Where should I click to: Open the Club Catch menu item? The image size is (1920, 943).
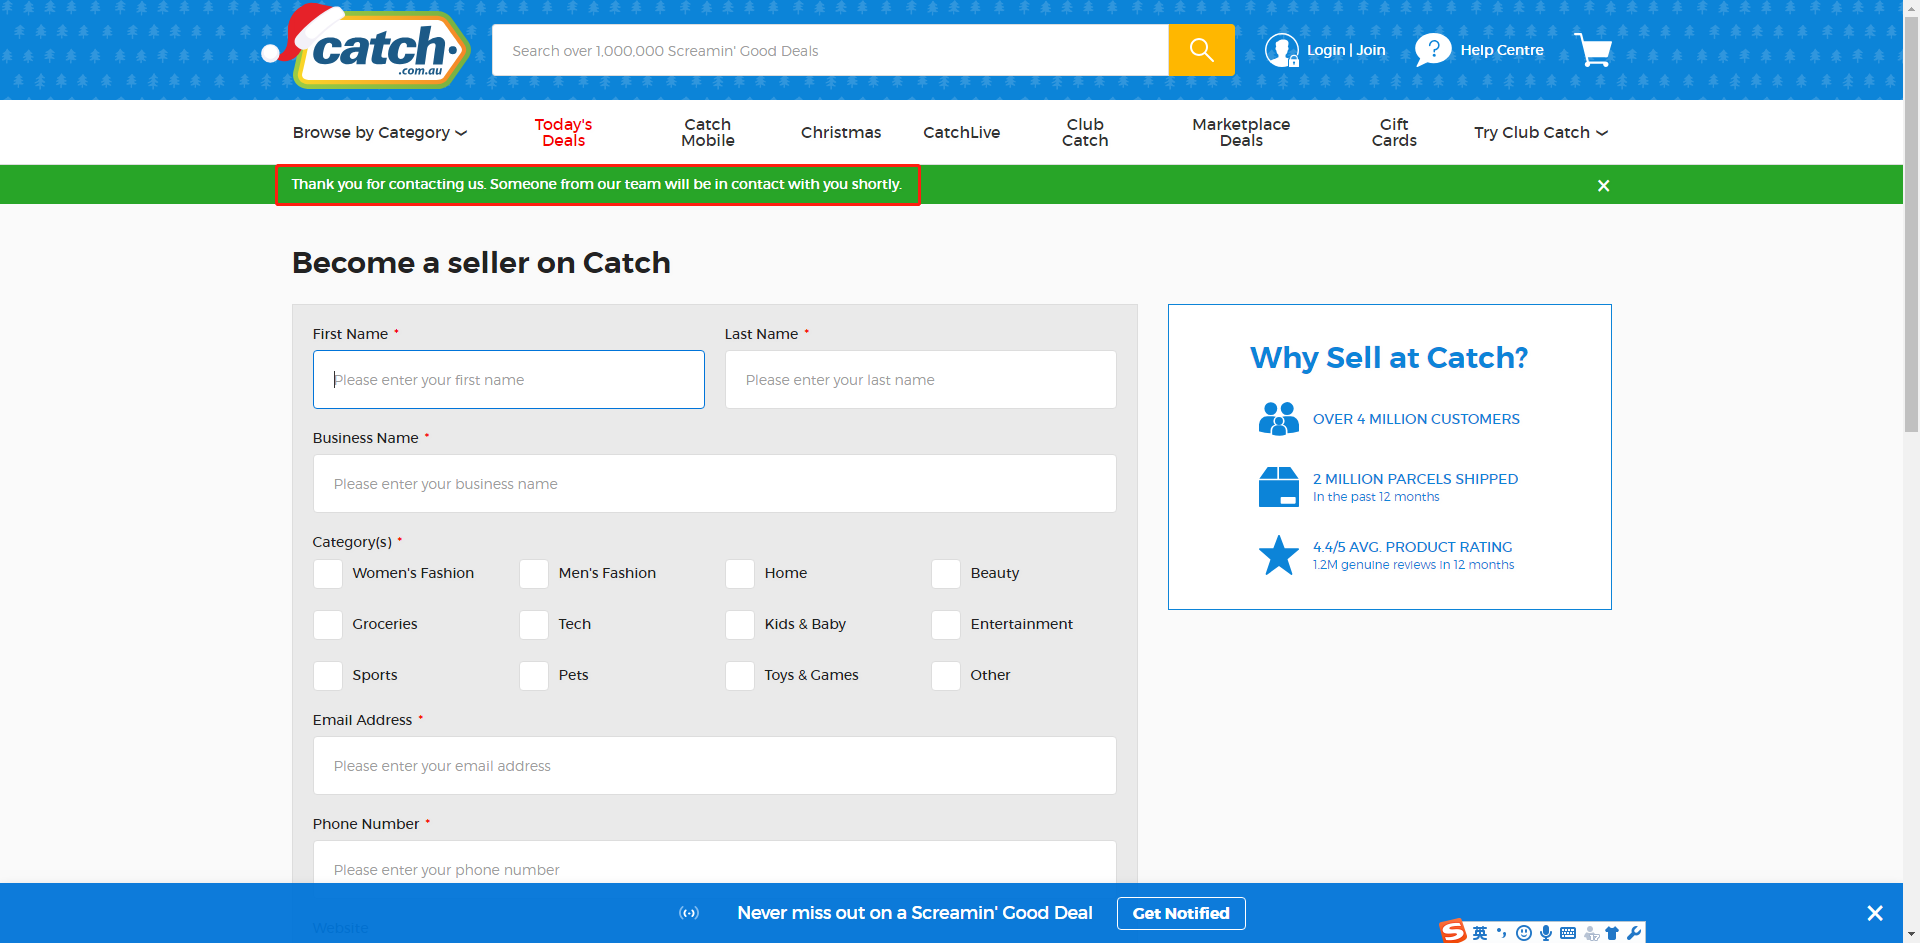pyautogui.click(x=1085, y=132)
